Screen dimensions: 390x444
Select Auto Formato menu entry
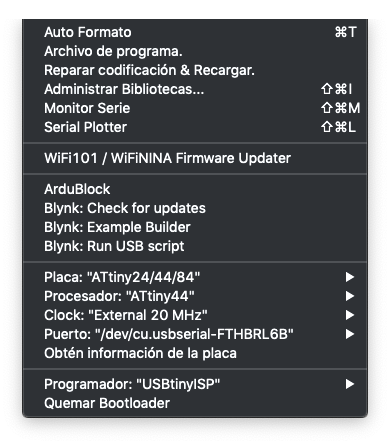coord(195,32)
